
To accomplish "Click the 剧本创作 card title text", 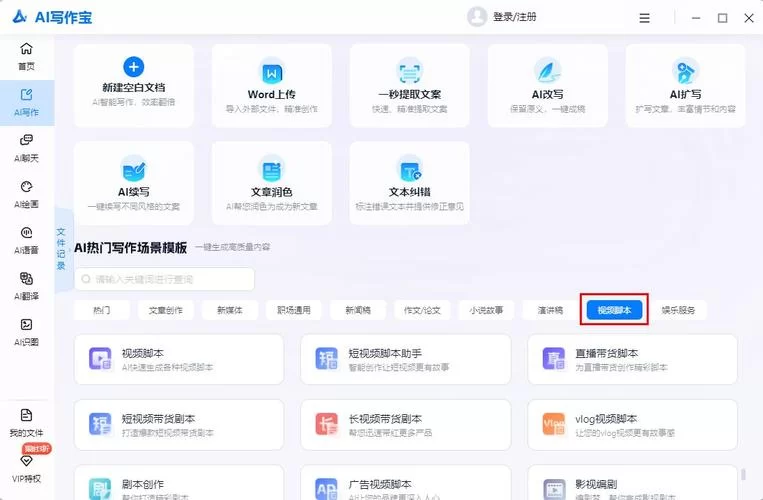I will [143, 484].
